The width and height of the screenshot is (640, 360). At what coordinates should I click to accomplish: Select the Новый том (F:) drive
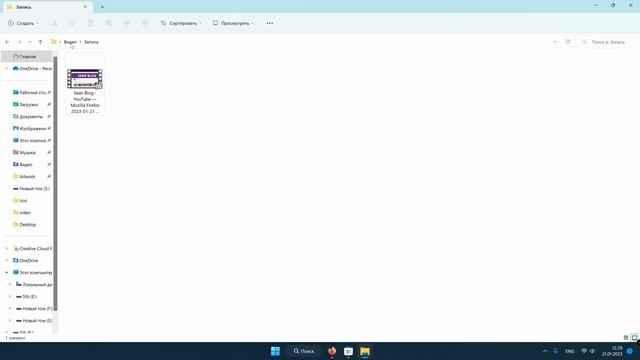[x=34, y=309]
